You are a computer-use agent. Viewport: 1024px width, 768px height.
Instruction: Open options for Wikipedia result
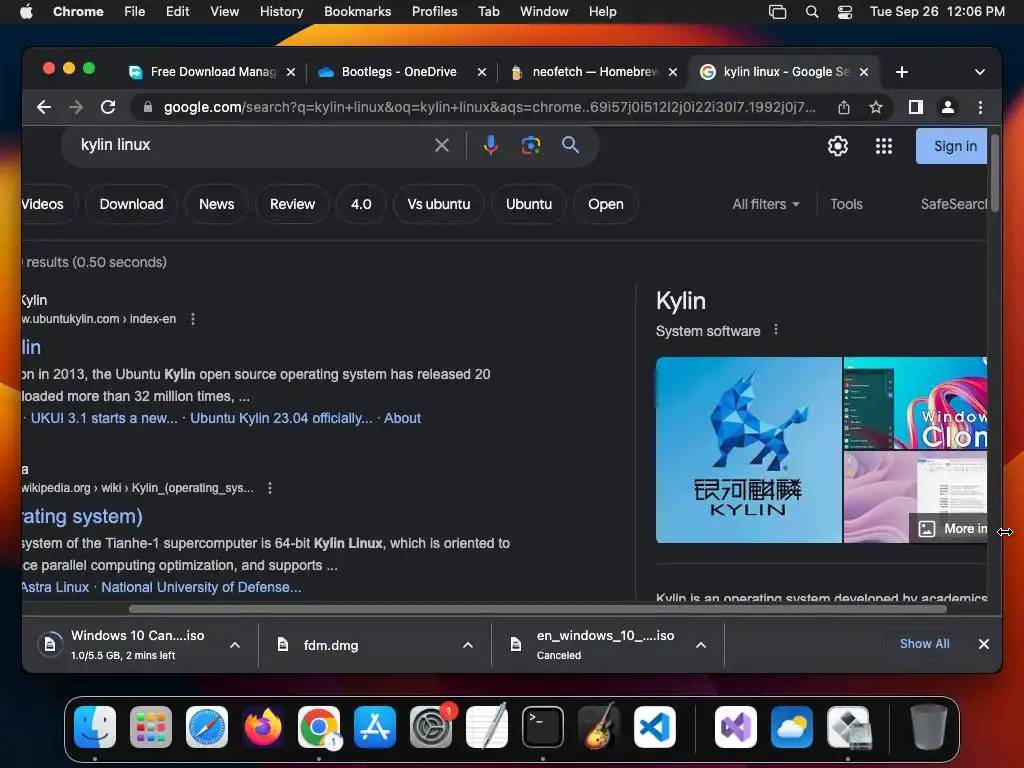coord(270,488)
